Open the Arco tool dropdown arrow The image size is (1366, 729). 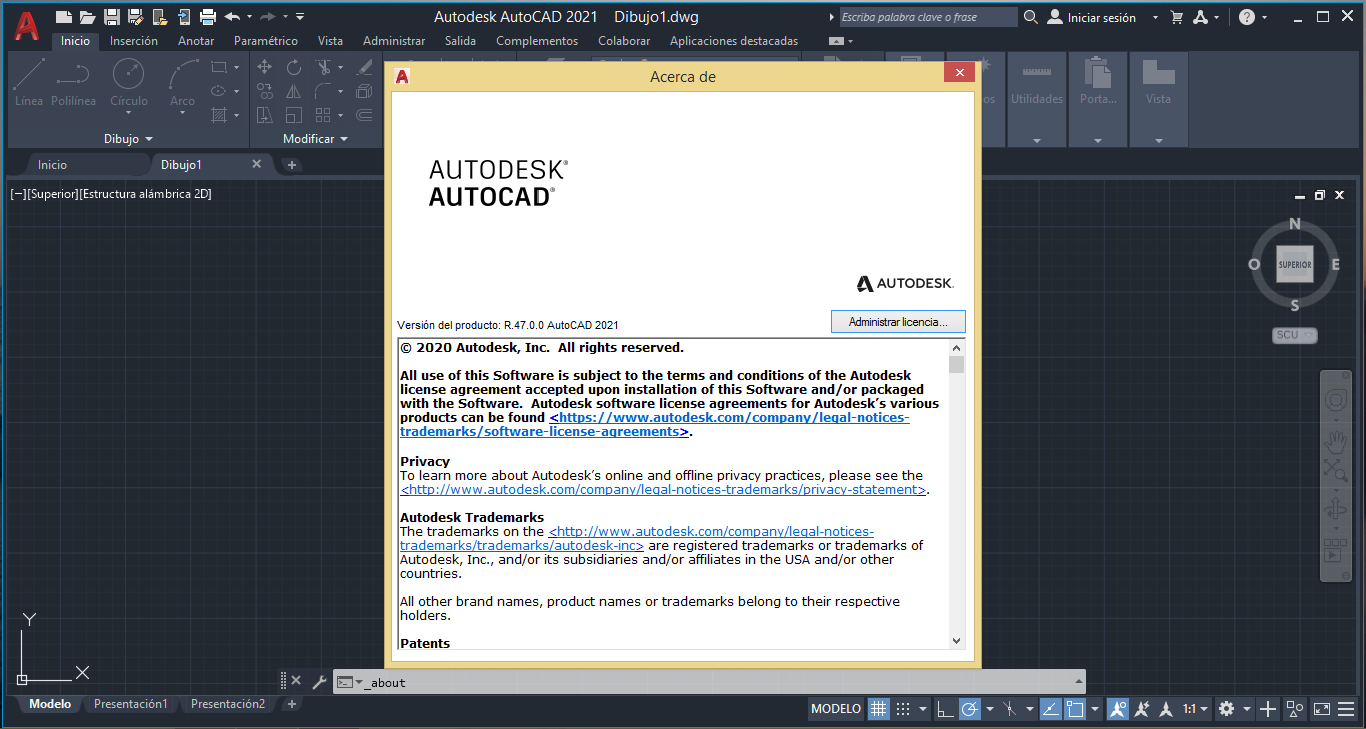point(182,113)
